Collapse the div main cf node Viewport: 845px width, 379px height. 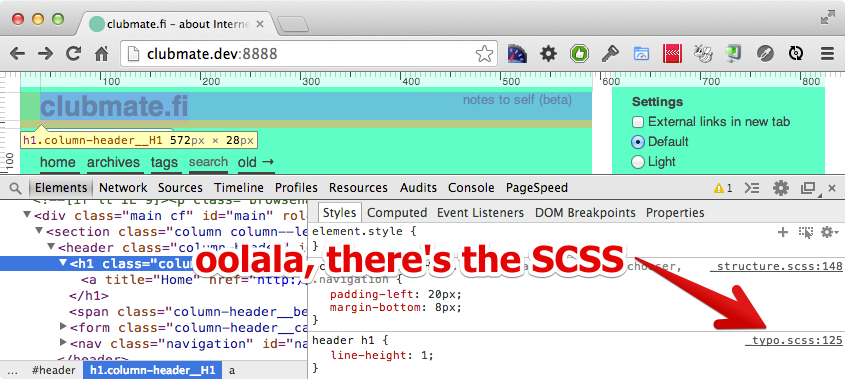tap(27, 215)
